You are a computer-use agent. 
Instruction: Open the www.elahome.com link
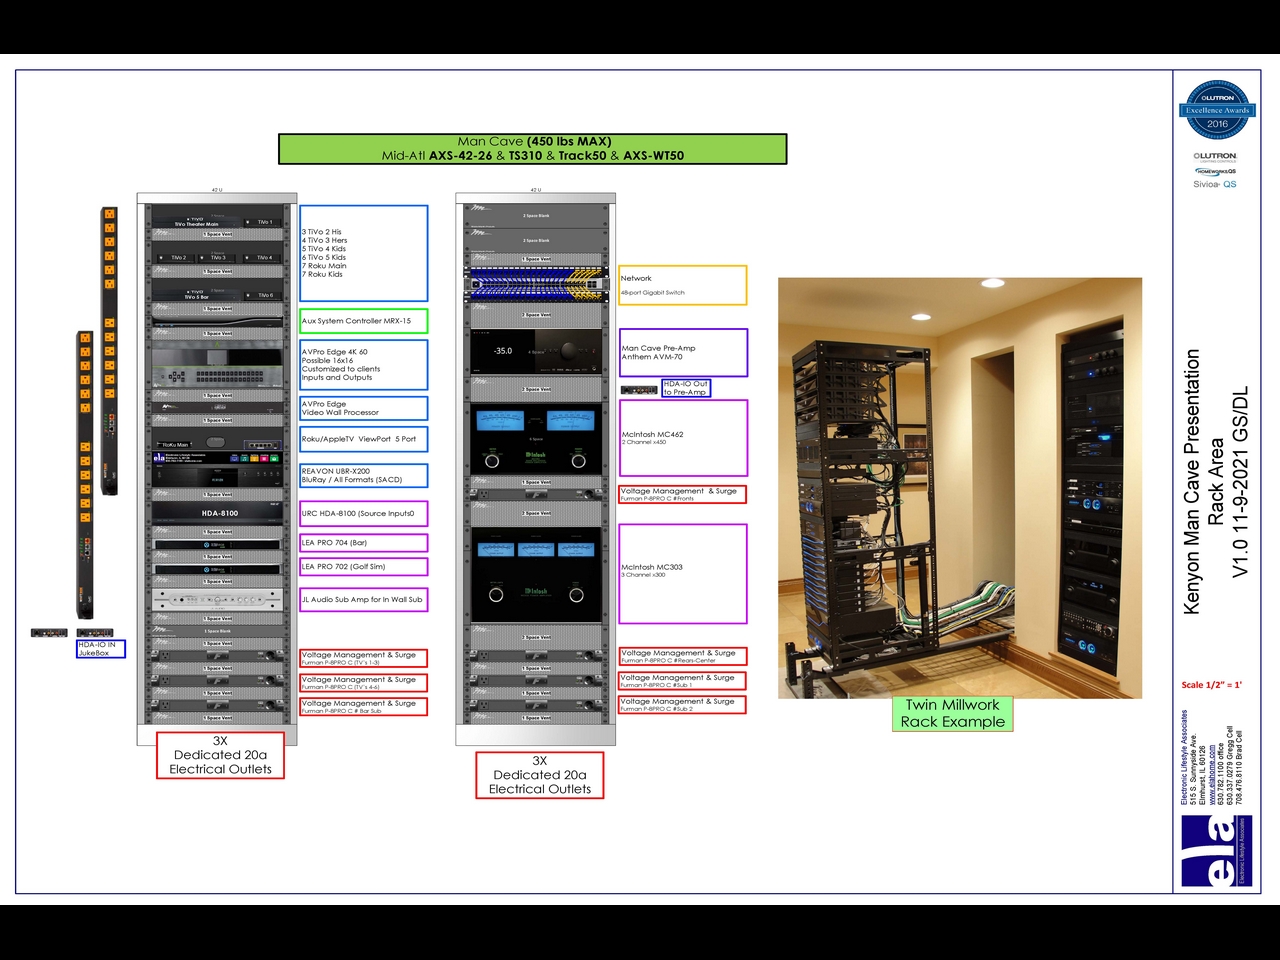coord(1212,774)
